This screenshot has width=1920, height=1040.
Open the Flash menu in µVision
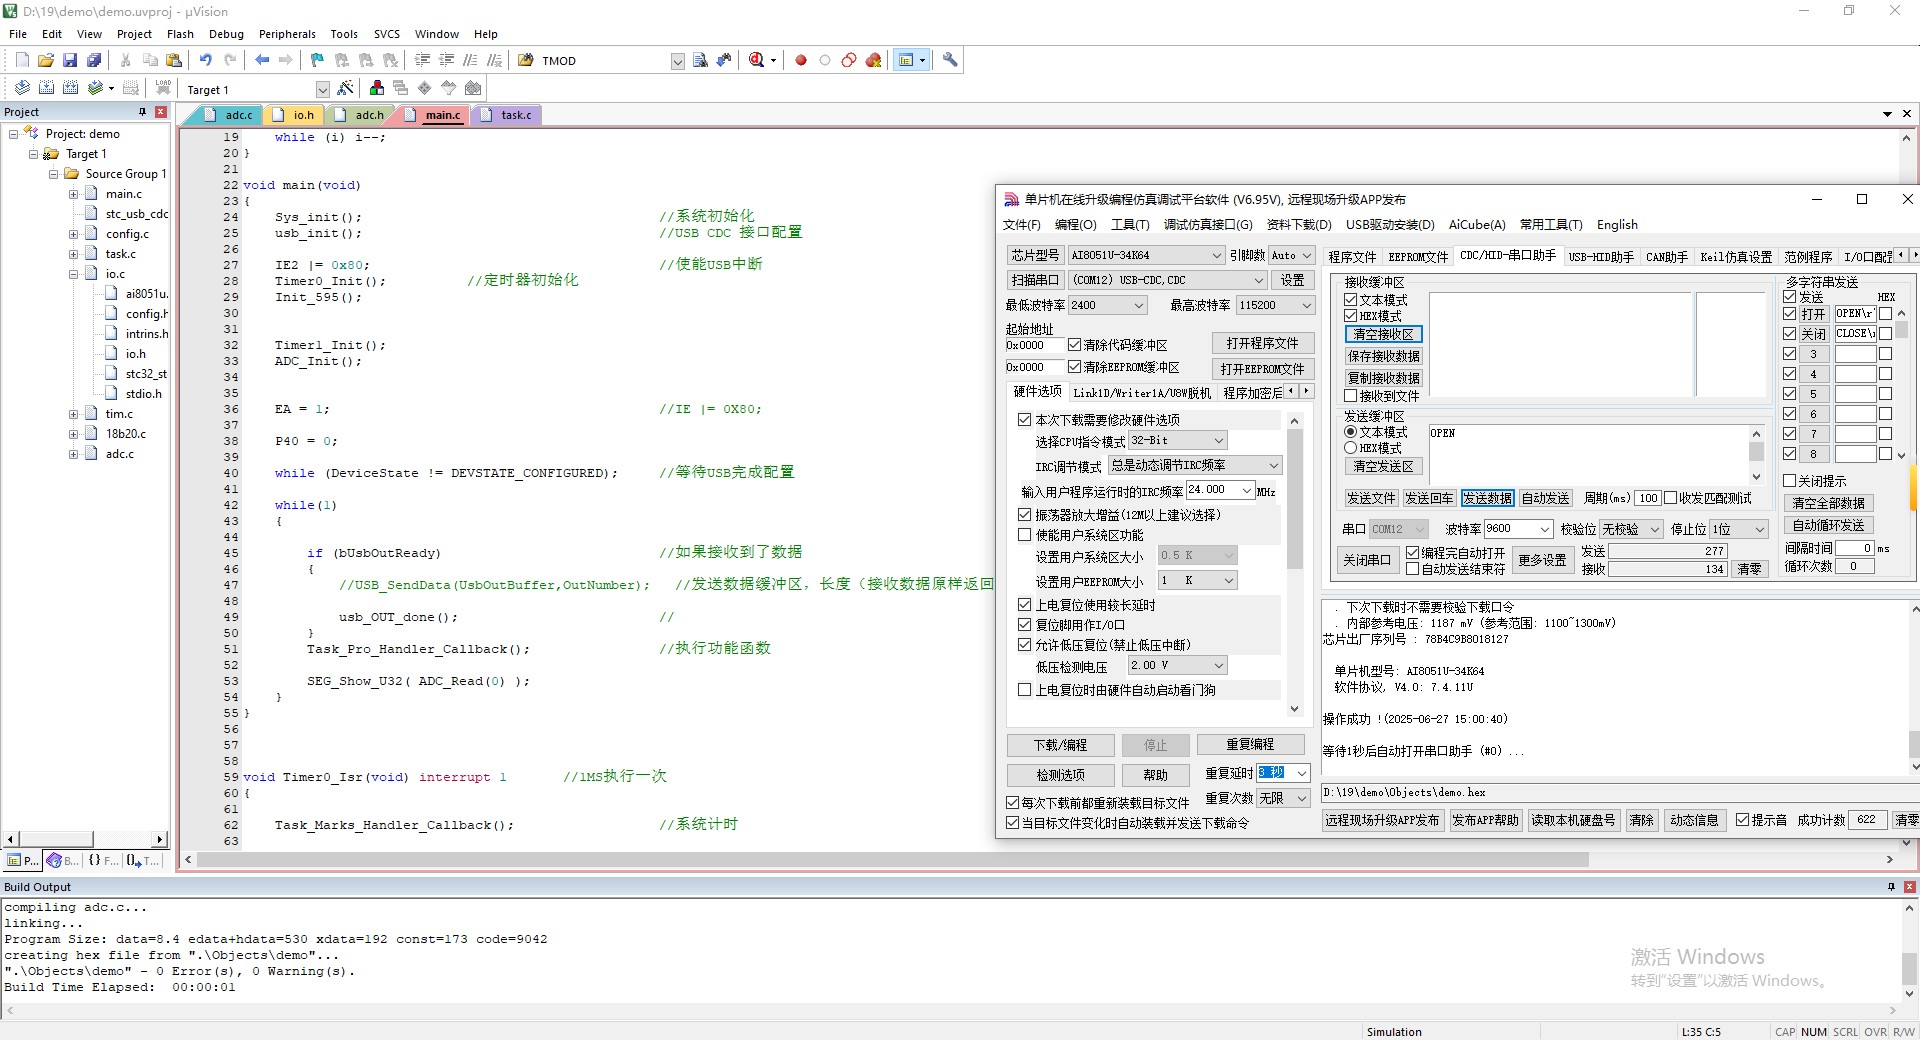coord(180,34)
